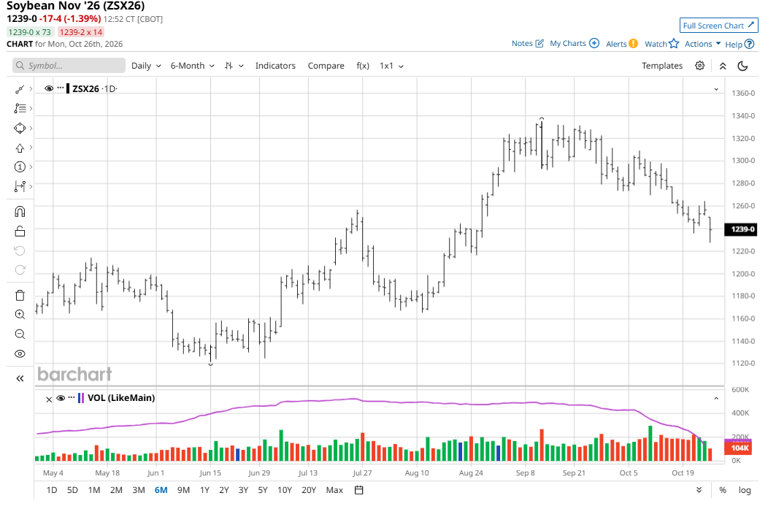Open the bar type selector icon
This screenshot has height=512, width=768.
[x=234, y=66]
